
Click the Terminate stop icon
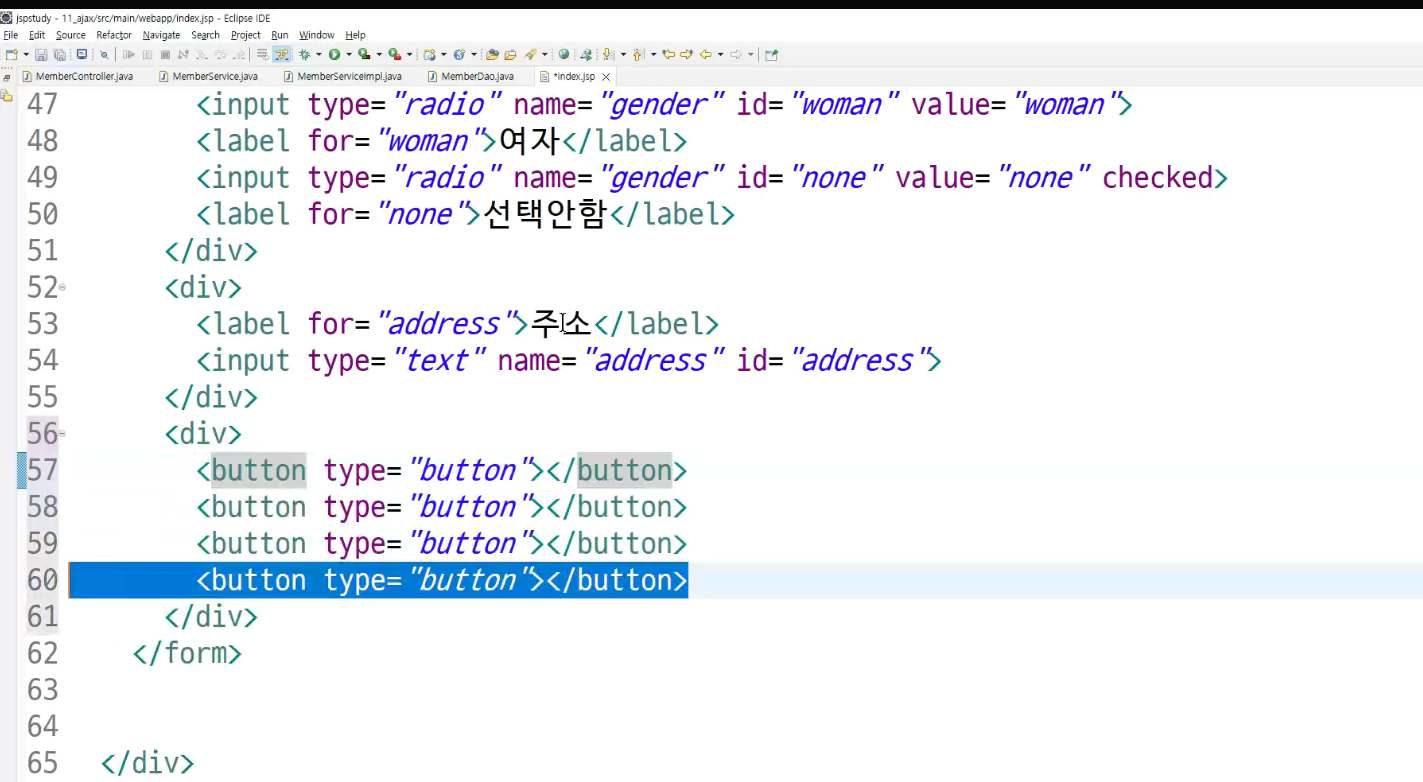tap(165, 54)
